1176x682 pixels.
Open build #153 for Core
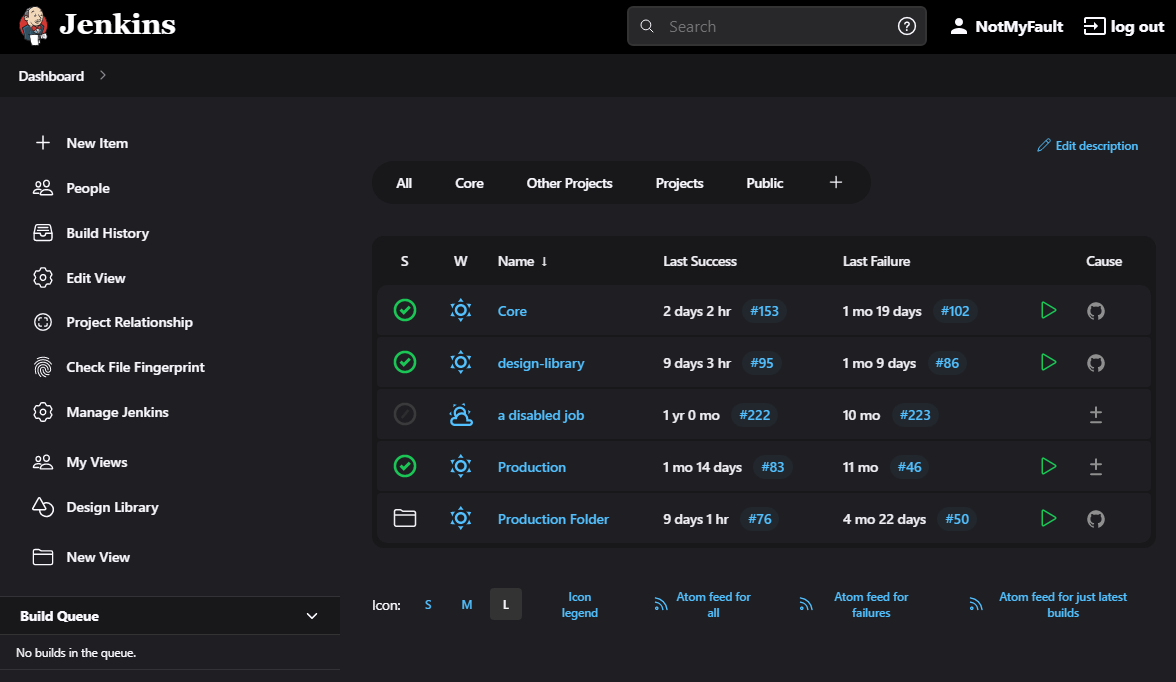(x=764, y=310)
